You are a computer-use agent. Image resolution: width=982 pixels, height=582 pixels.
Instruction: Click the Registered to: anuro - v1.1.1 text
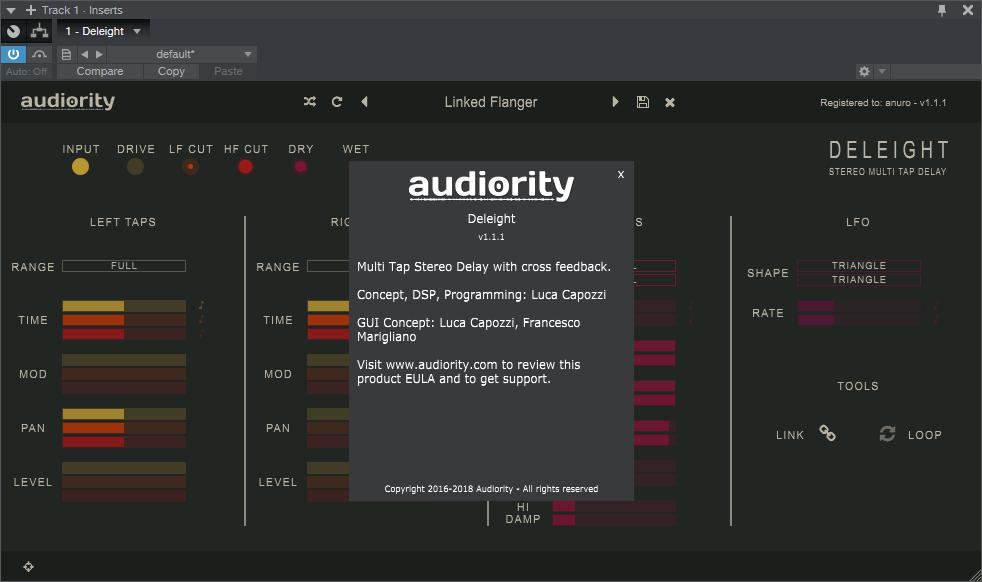[883, 103]
